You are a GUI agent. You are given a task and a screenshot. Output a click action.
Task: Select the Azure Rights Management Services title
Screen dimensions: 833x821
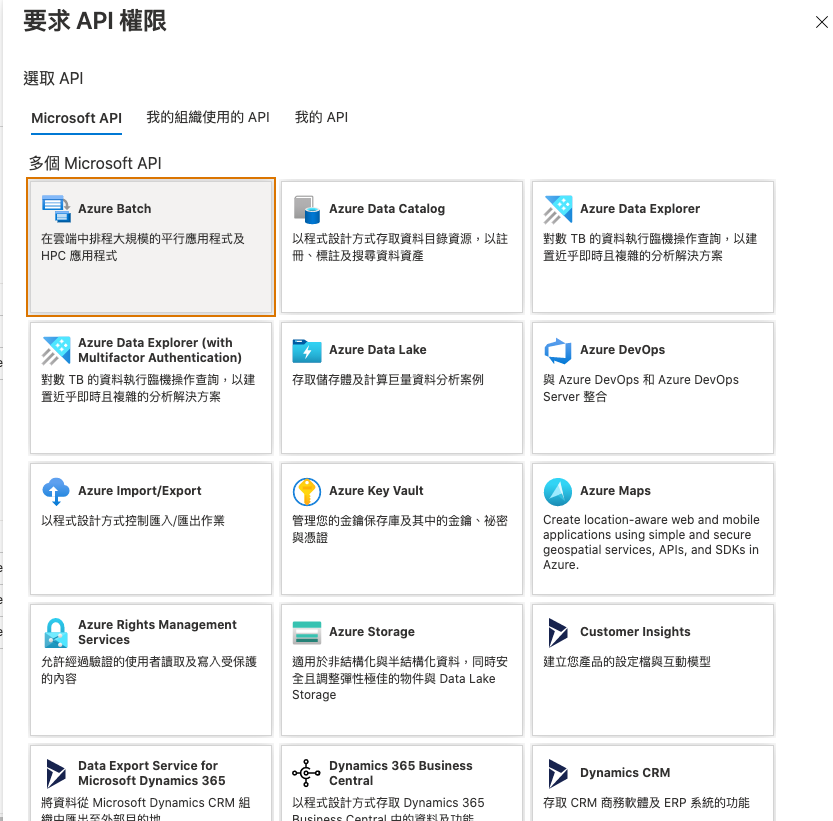(157, 632)
